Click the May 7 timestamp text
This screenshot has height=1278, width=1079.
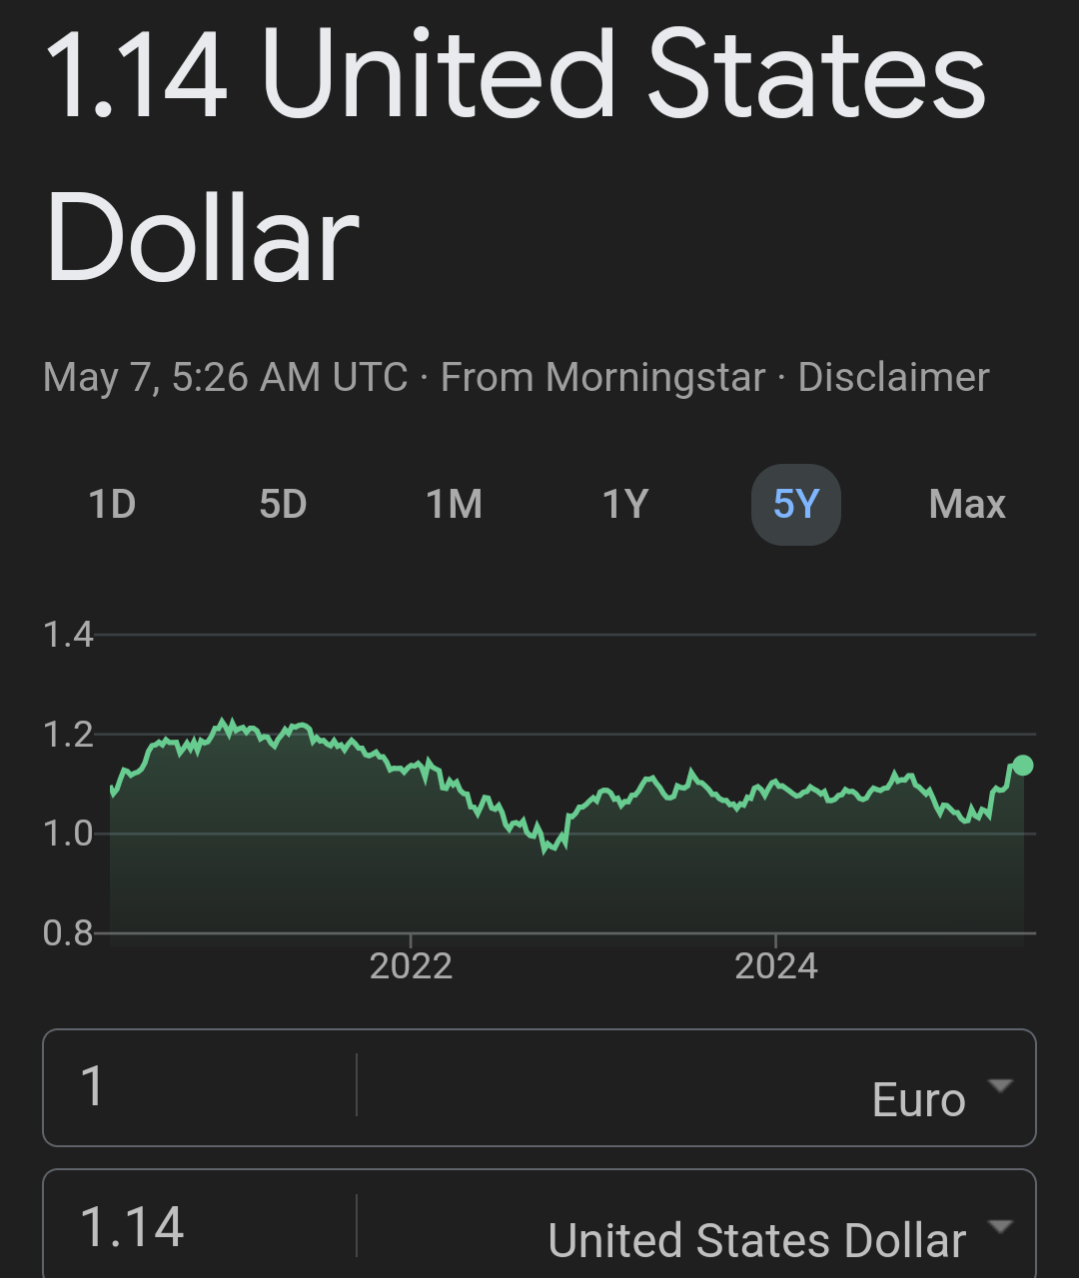click(x=225, y=378)
